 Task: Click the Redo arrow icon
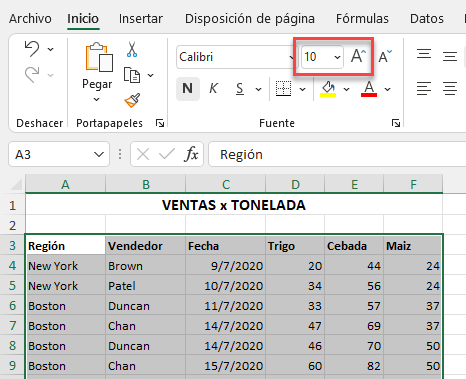click(x=32, y=74)
